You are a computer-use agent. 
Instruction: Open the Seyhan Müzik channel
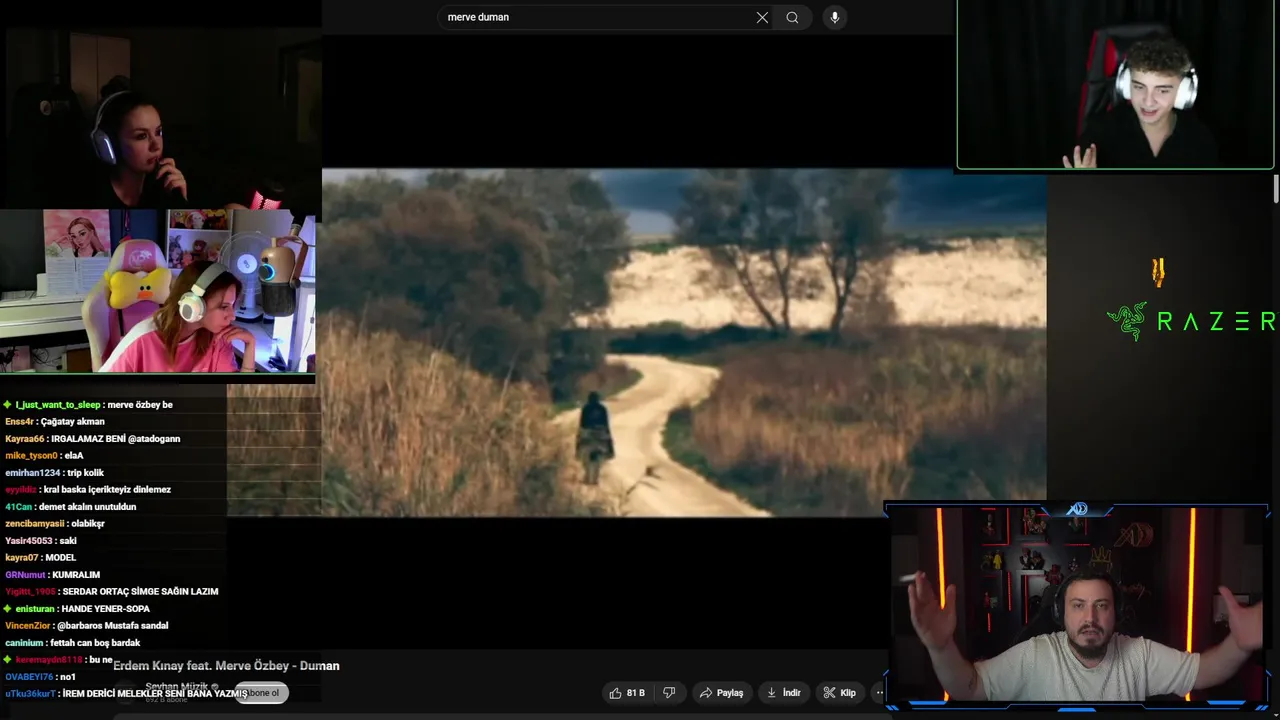(x=176, y=687)
